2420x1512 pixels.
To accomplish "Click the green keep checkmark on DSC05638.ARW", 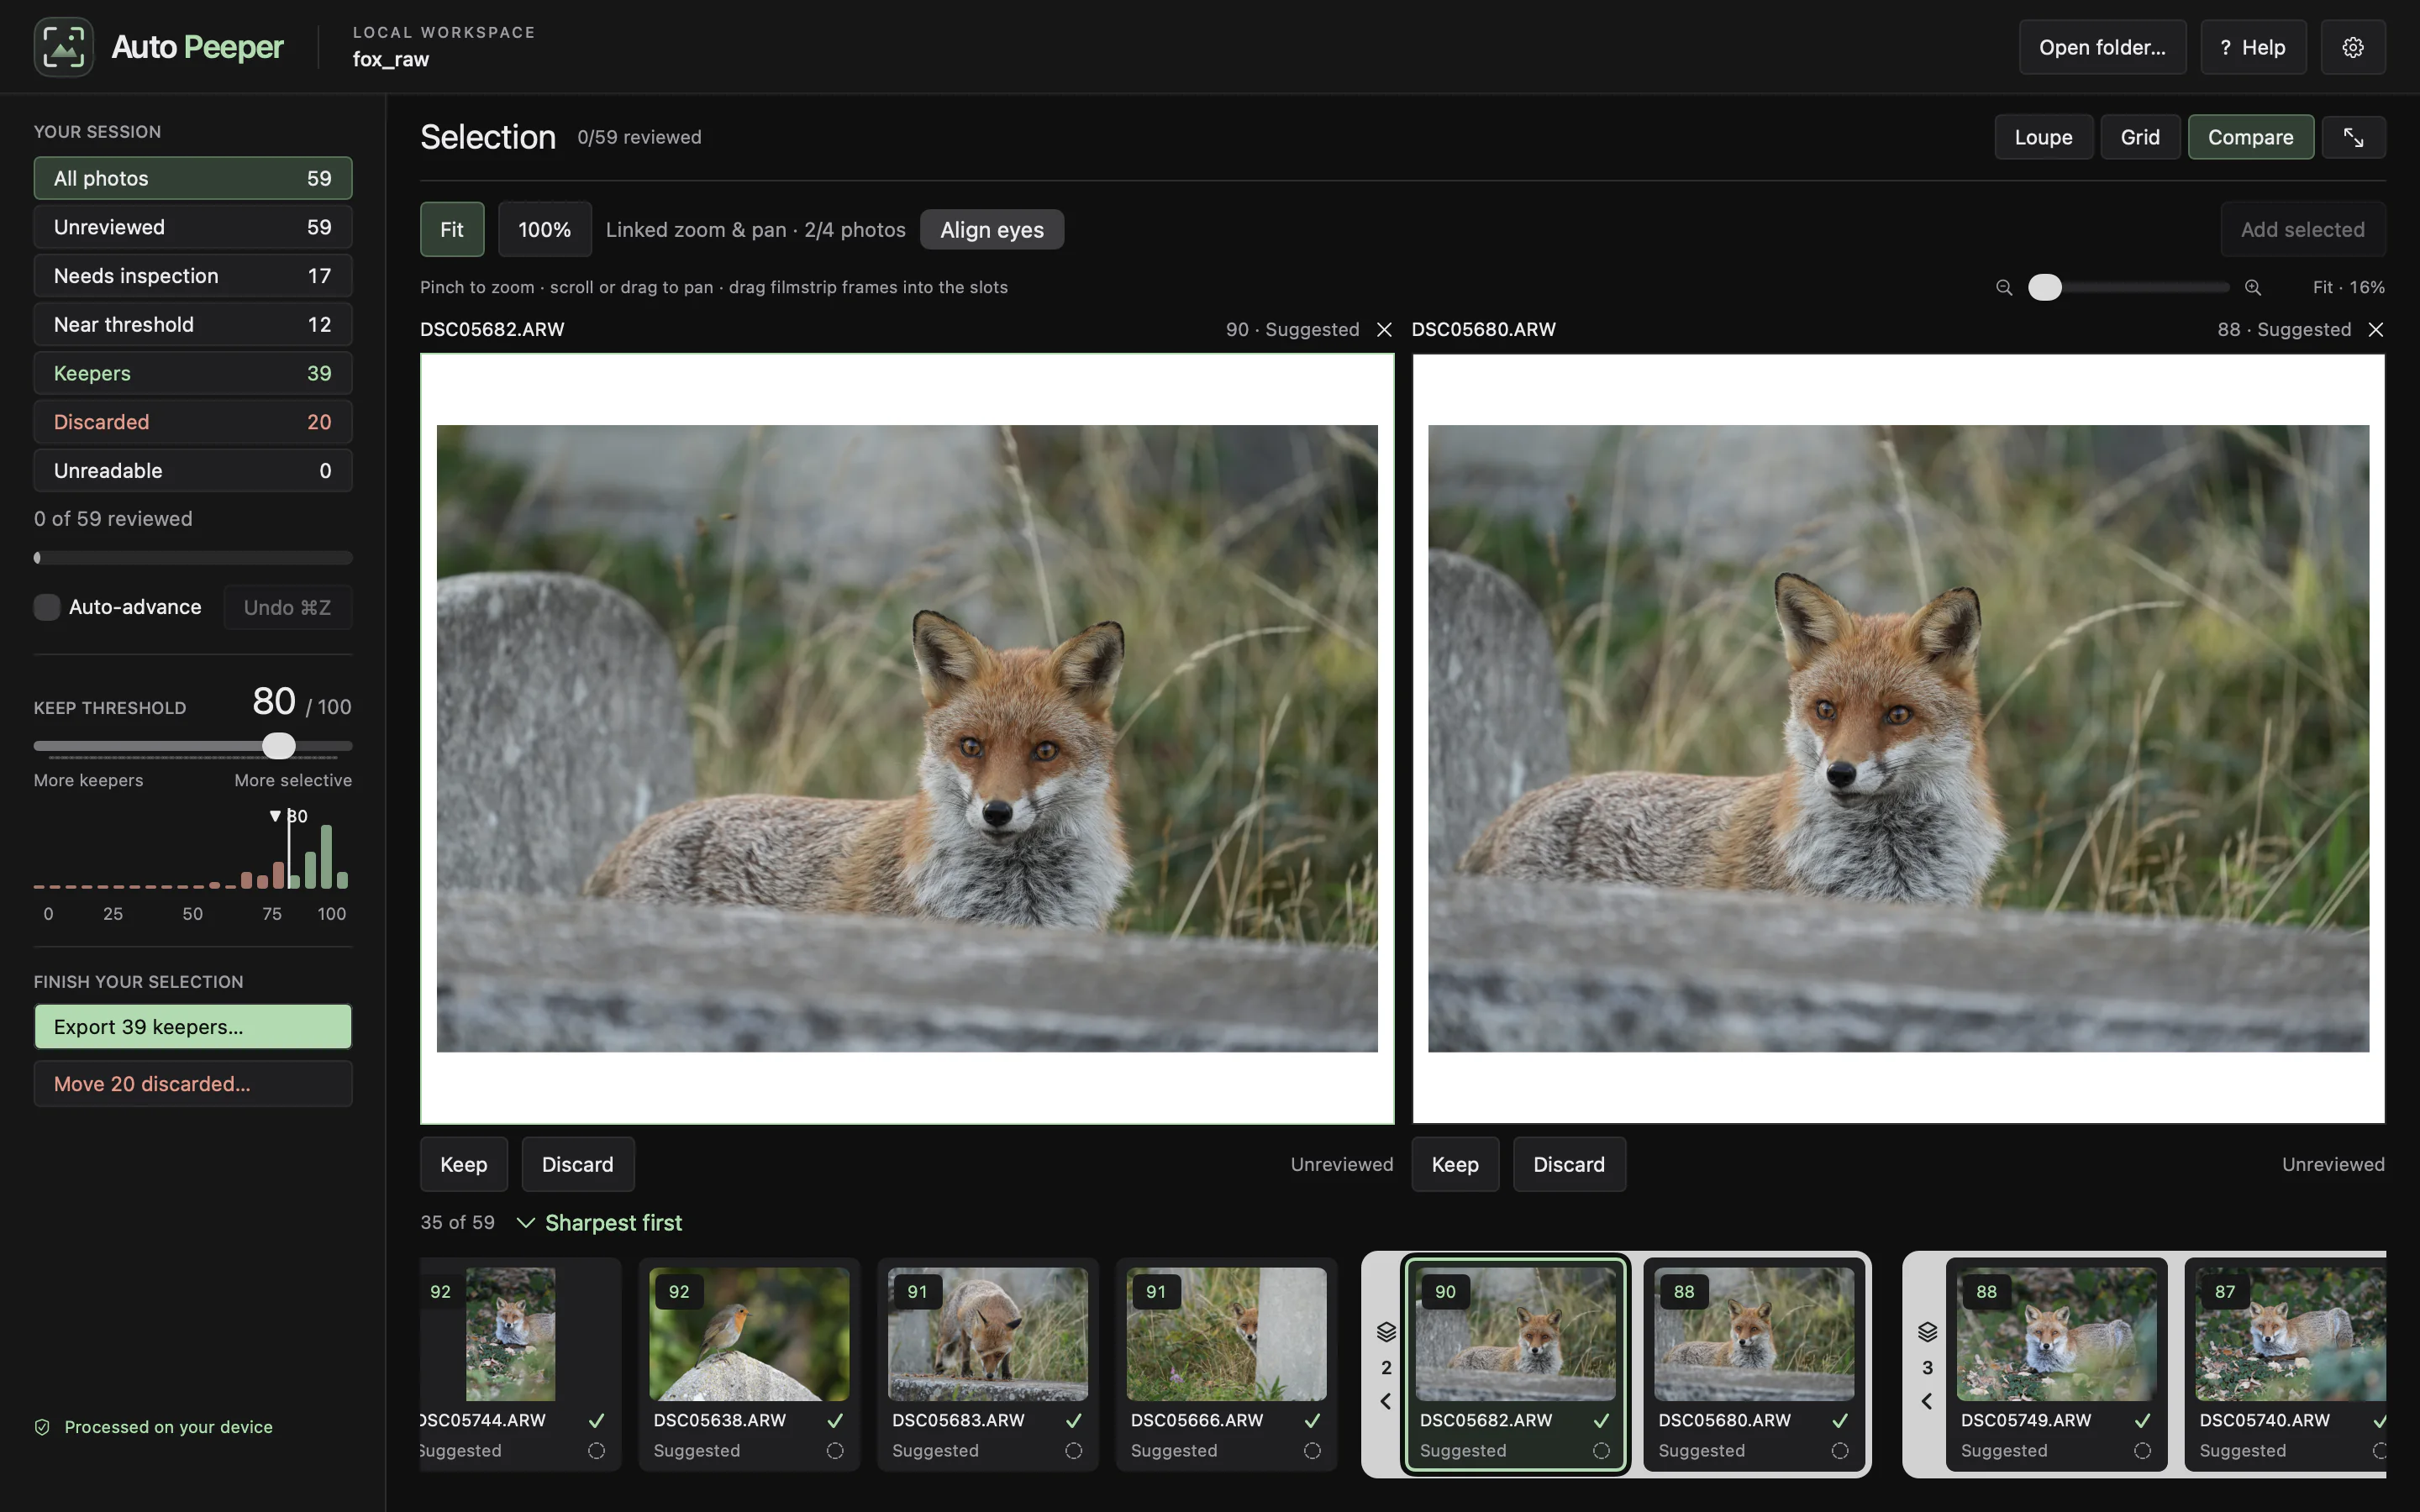I will tap(835, 1420).
